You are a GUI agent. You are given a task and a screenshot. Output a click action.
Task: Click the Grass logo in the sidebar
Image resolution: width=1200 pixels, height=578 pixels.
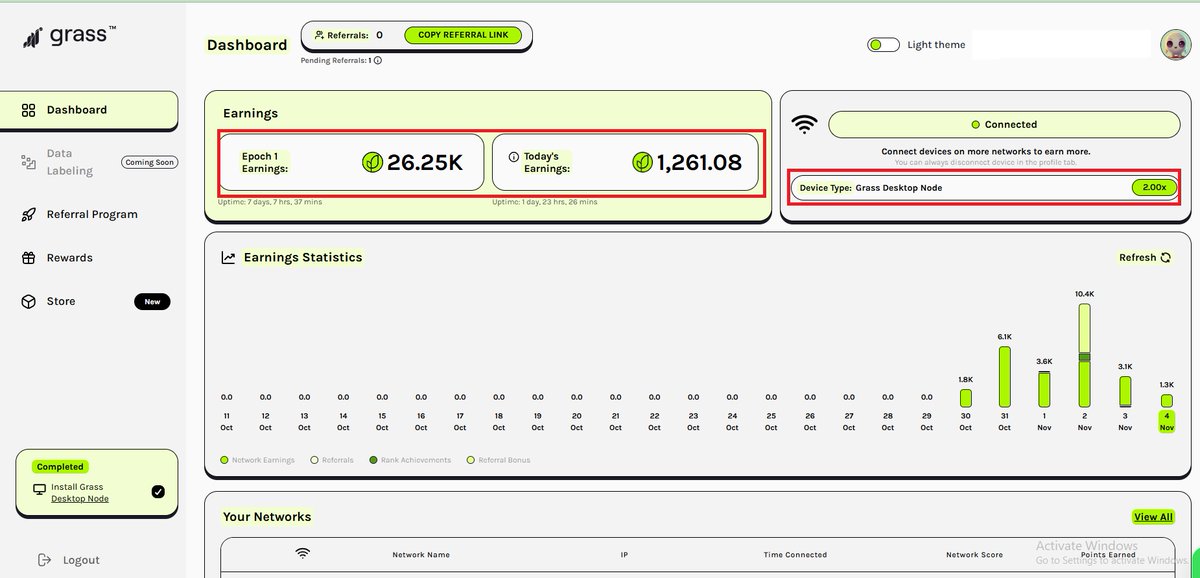69,37
